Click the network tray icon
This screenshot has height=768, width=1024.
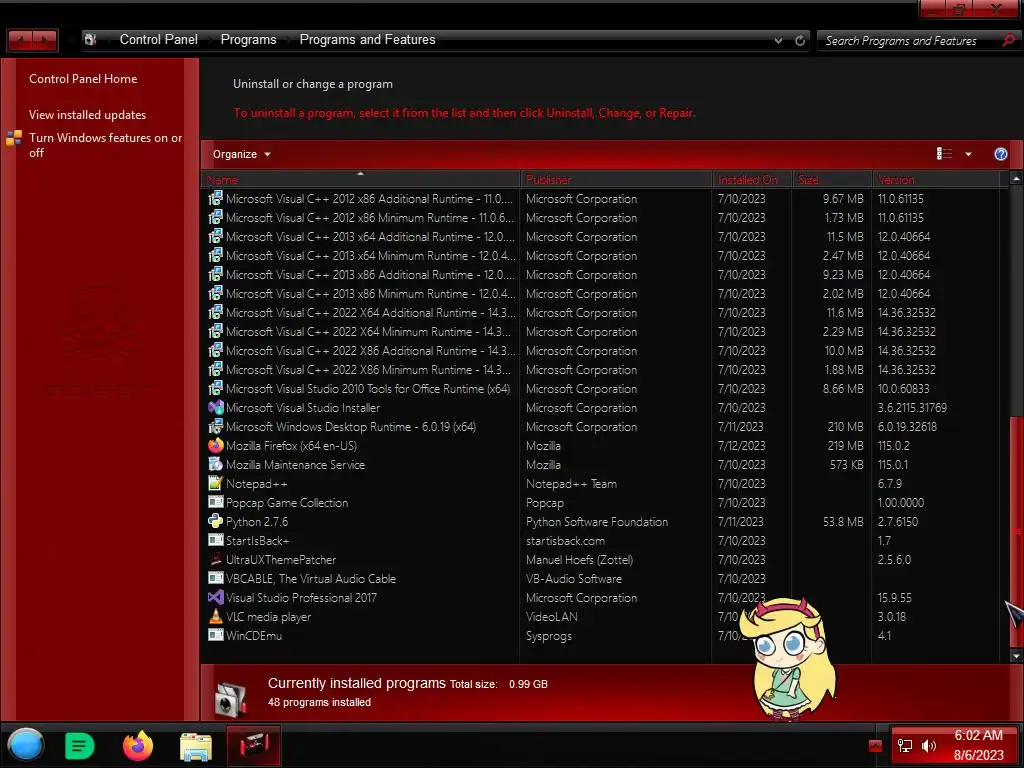[x=904, y=746]
